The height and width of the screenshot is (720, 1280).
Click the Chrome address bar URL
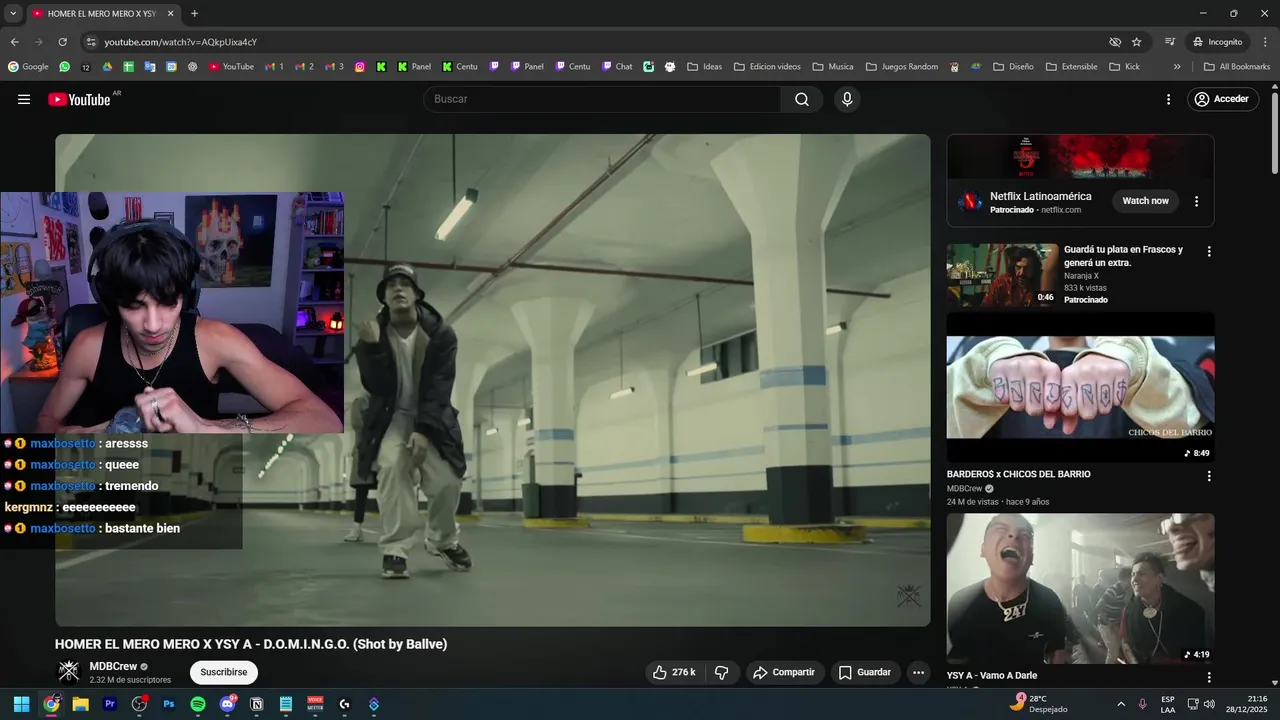181,42
